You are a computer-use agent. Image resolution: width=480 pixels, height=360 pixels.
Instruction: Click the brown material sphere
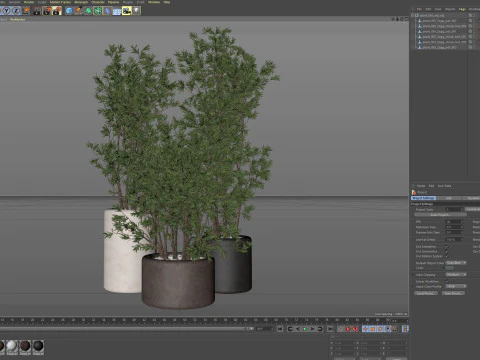tap(25, 346)
